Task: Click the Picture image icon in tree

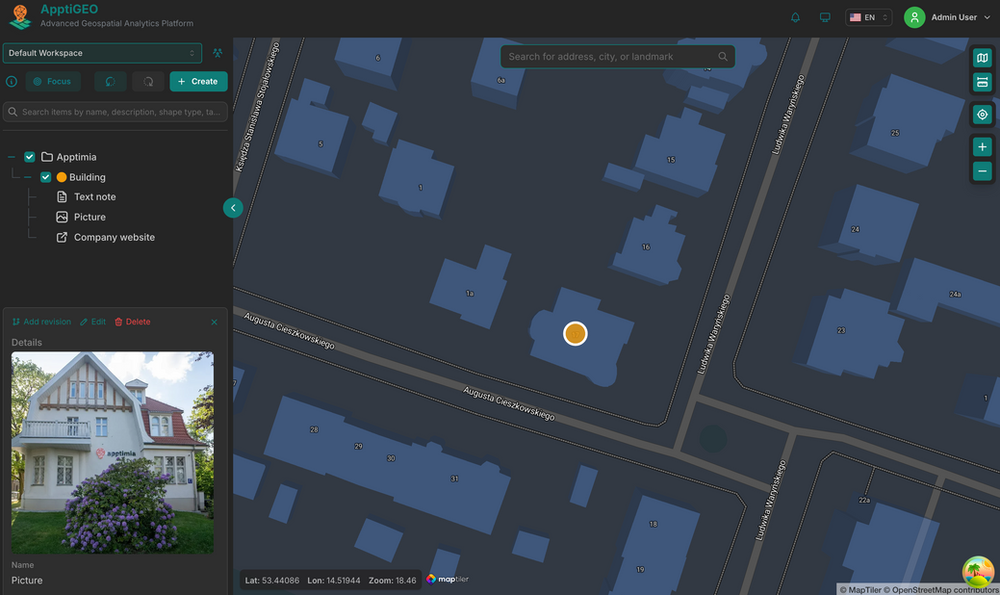Action: 62,217
